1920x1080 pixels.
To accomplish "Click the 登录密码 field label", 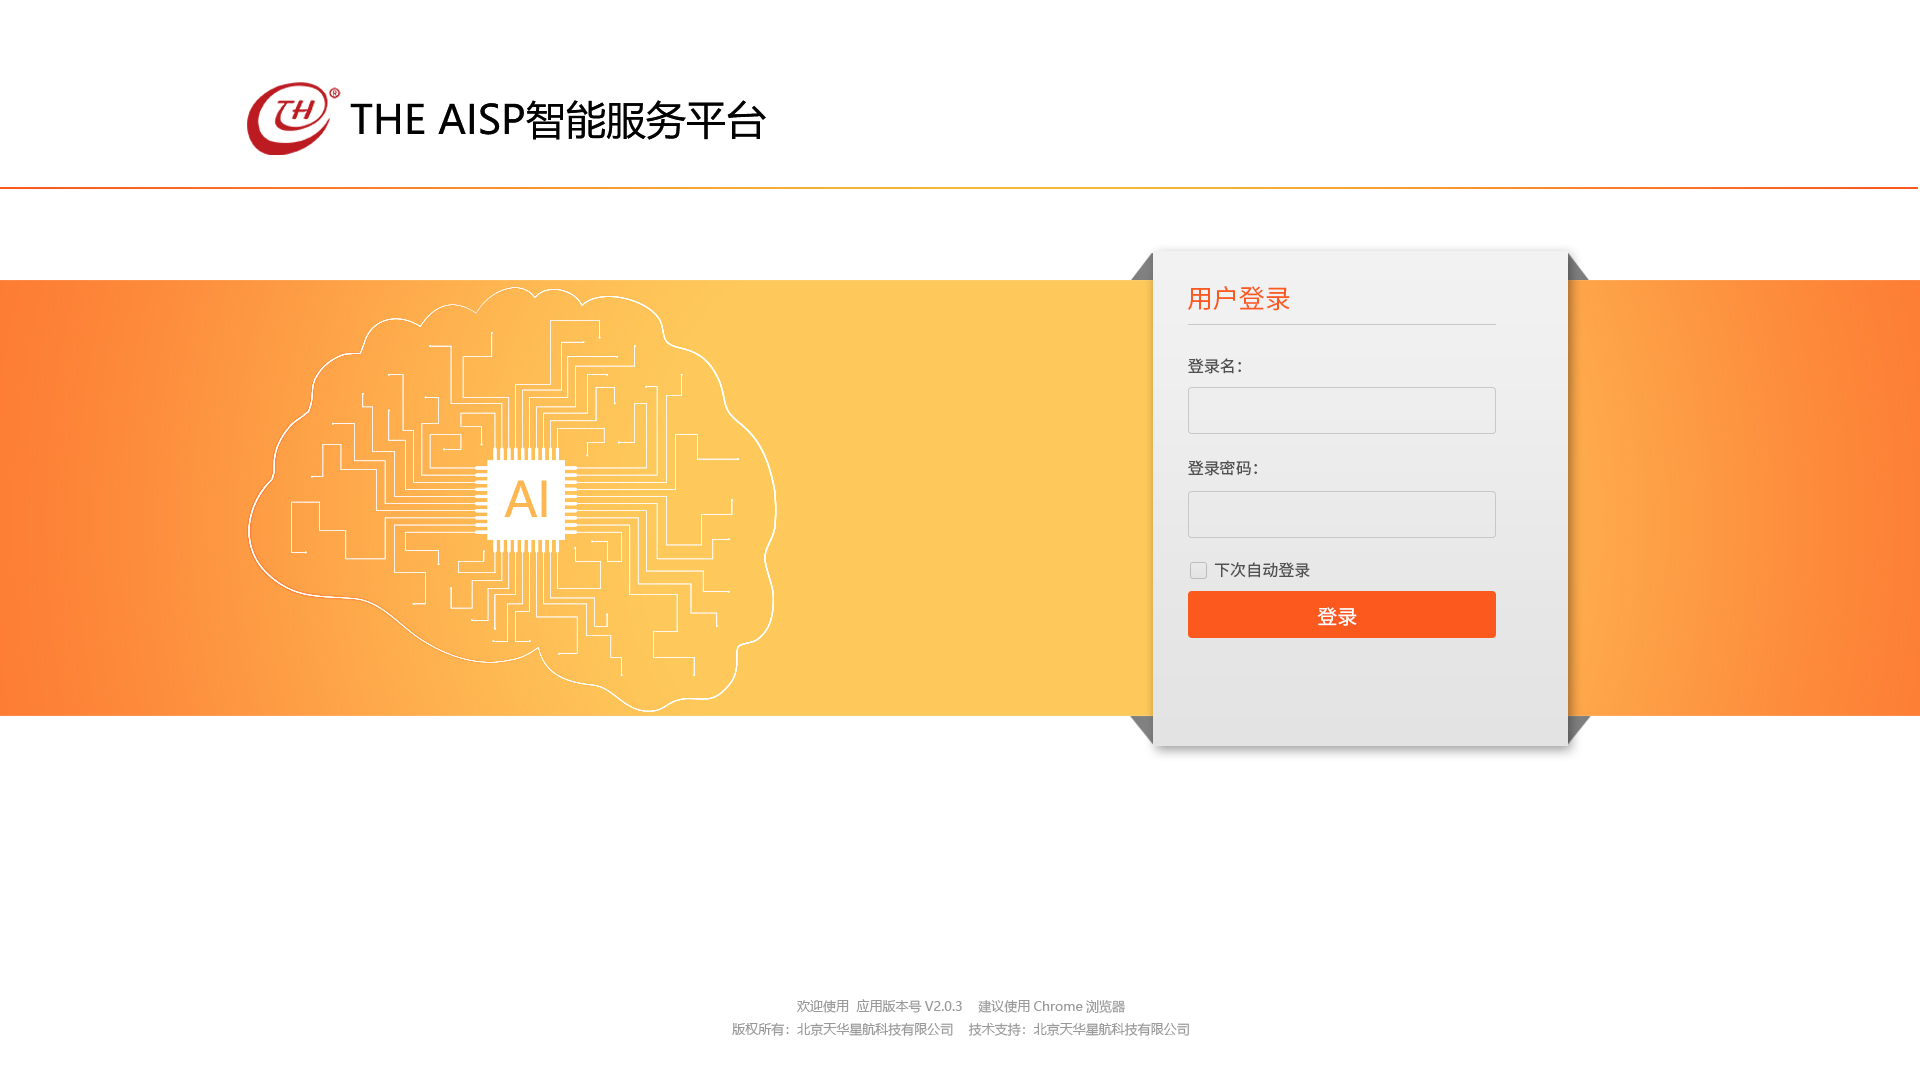I will pyautogui.click(x=1222, y=469).
